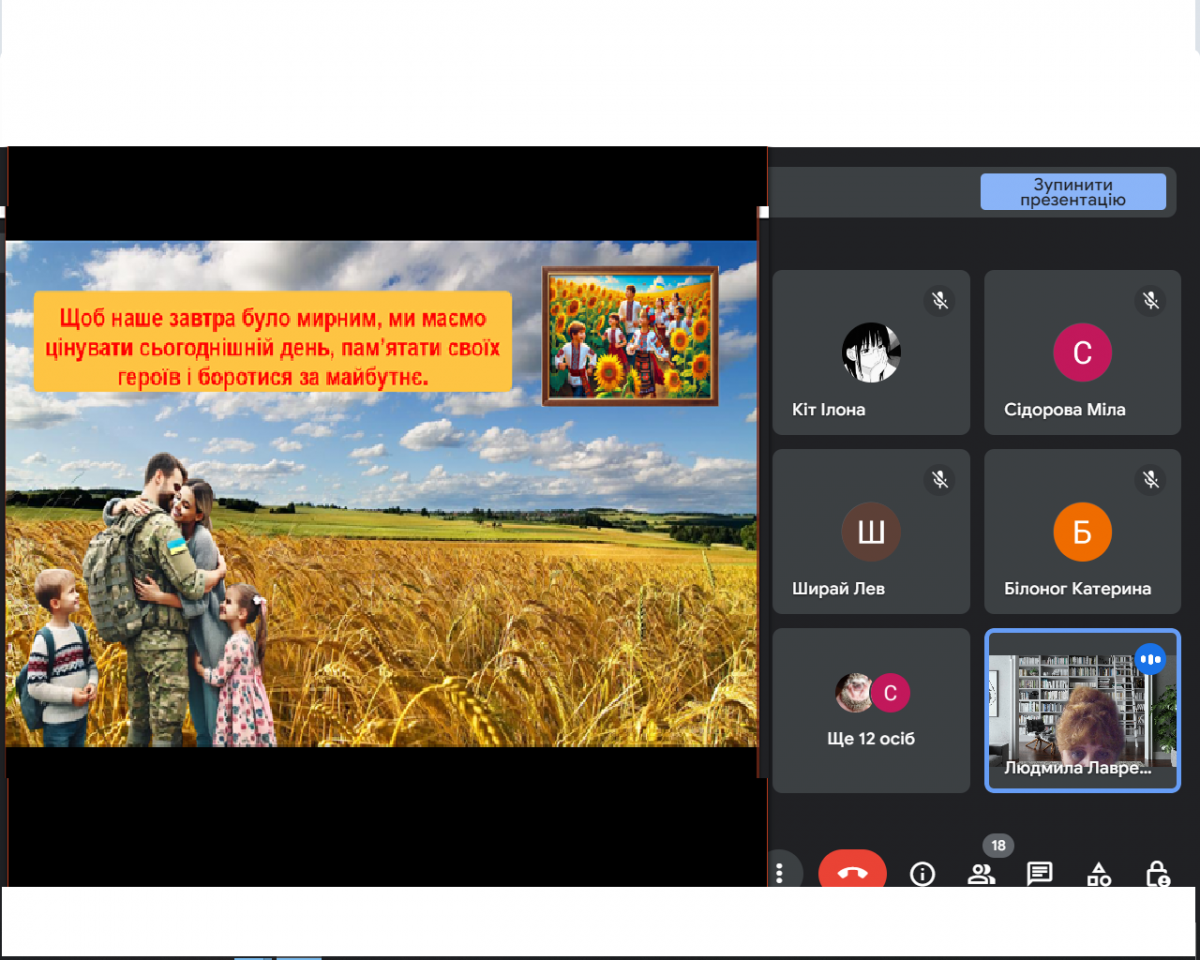Select the Кіт Ілона participant tile avatar
The image size is (1200, 960).
pos(871,353)
